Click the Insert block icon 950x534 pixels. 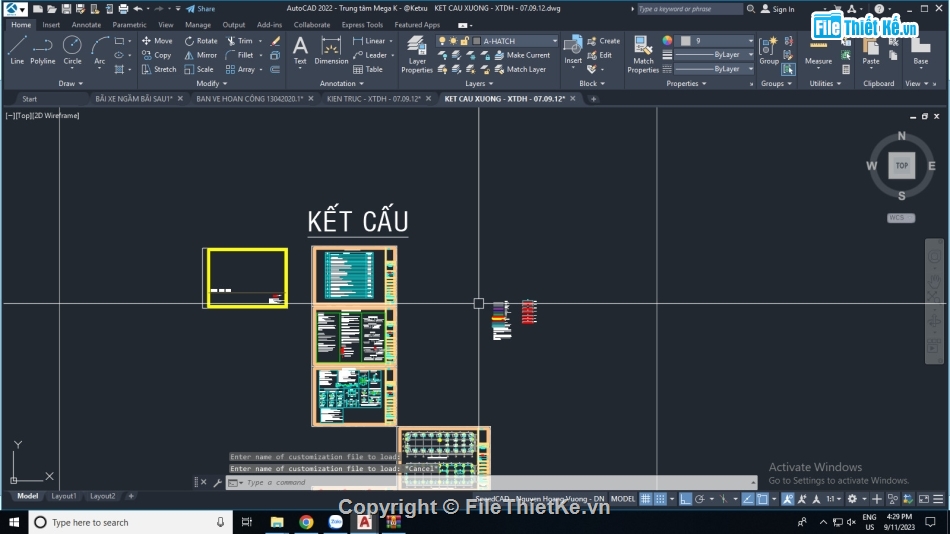point(573,50)
